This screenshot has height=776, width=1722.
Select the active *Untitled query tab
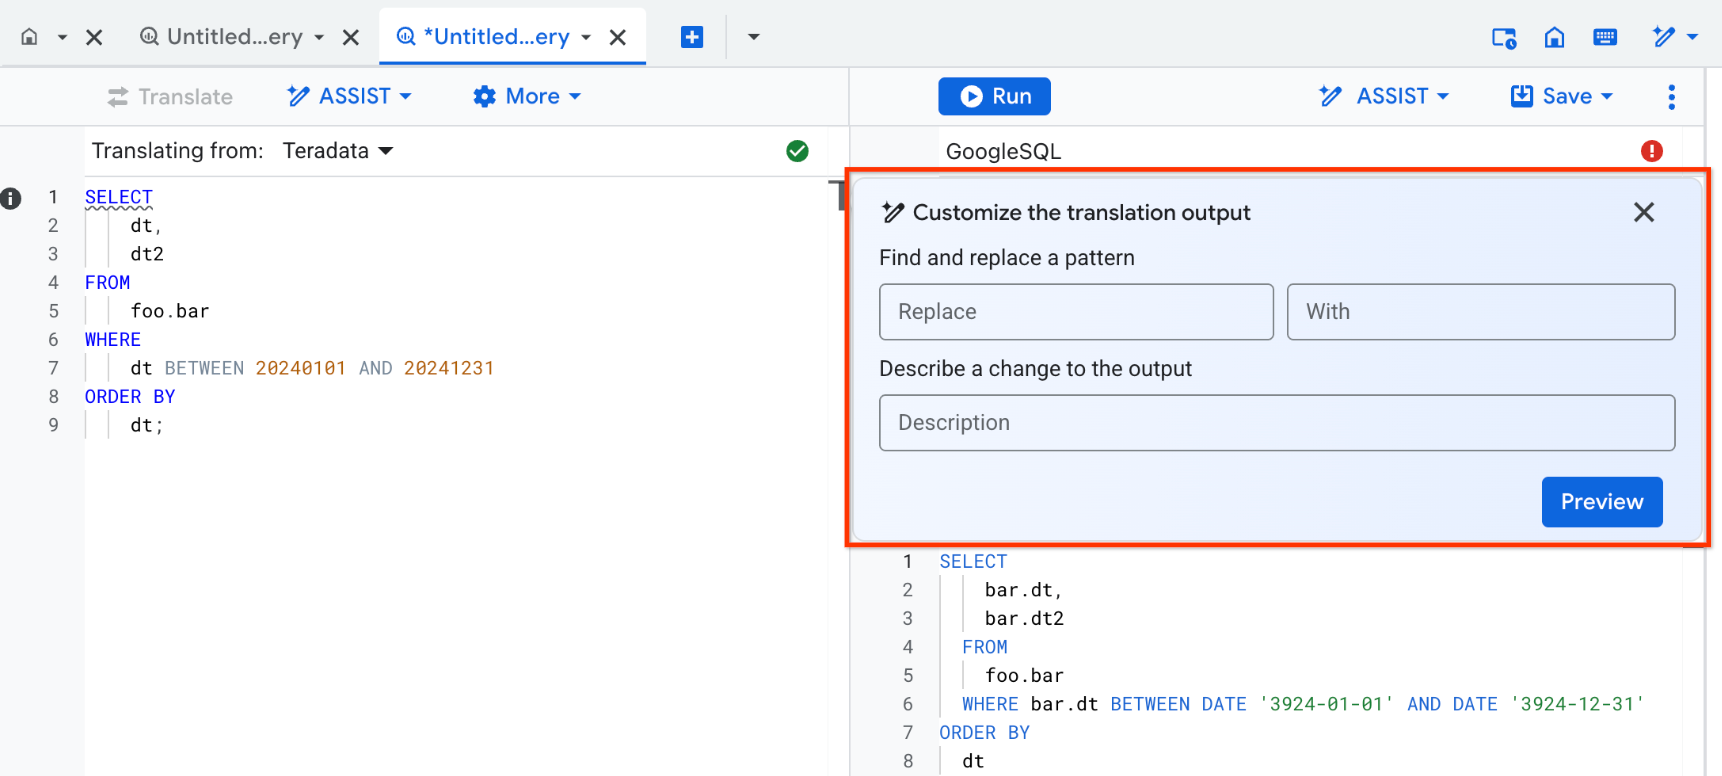[x=495, y=37]
